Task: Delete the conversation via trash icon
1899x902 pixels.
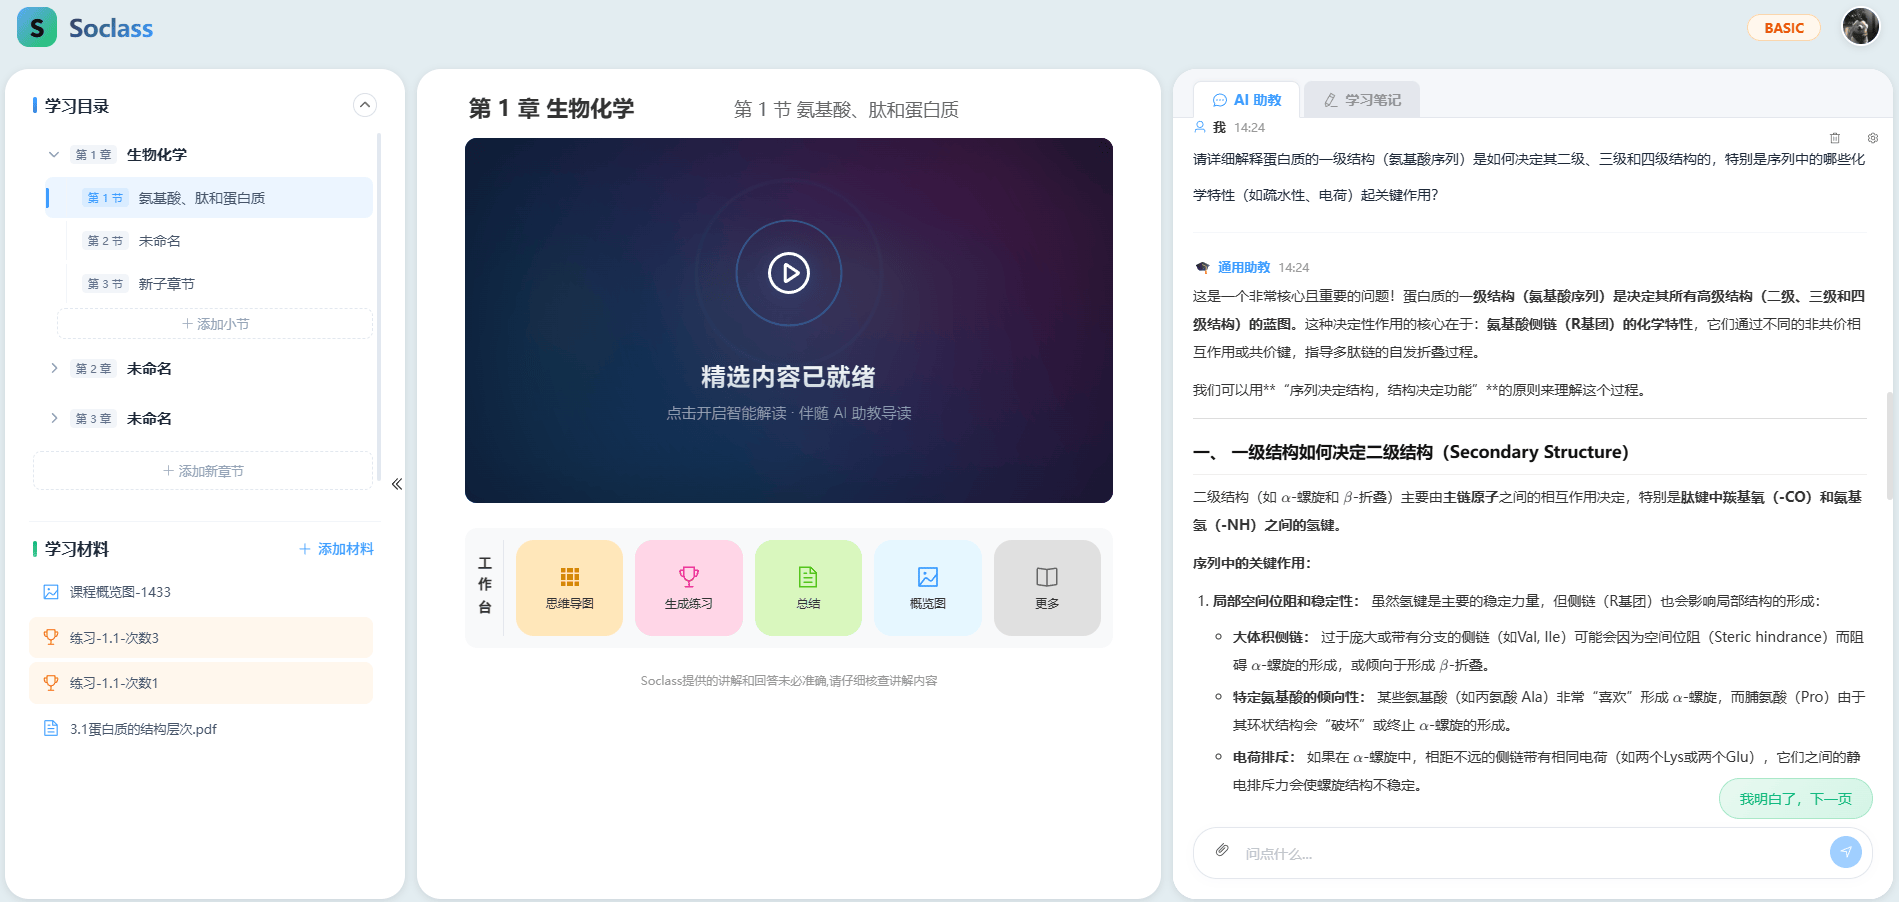Action: pos(1835,138)
